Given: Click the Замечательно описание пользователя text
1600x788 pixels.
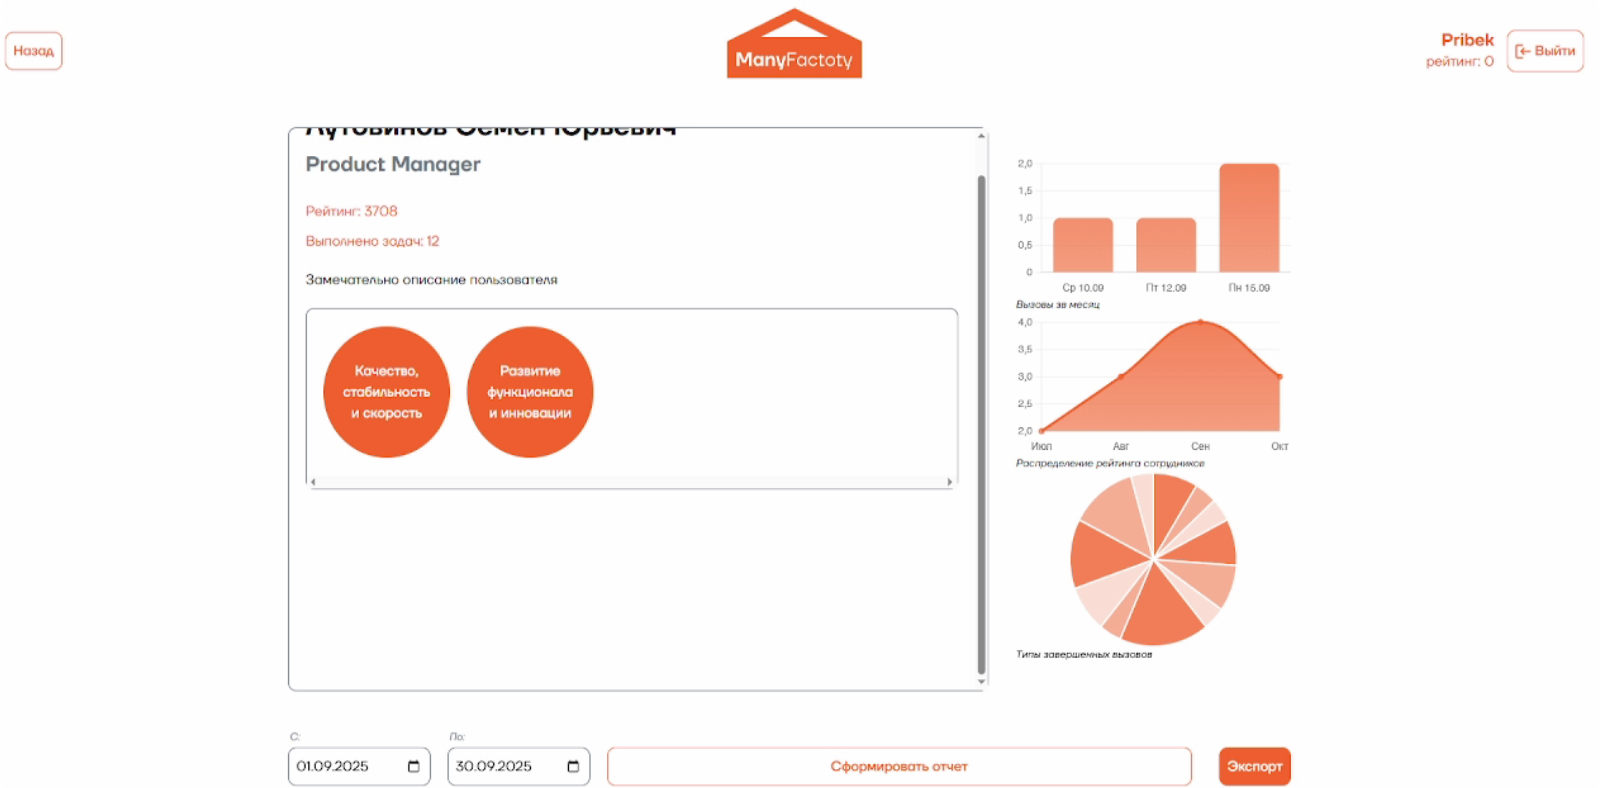Looking at the screenshot, I should coord(431,280).
